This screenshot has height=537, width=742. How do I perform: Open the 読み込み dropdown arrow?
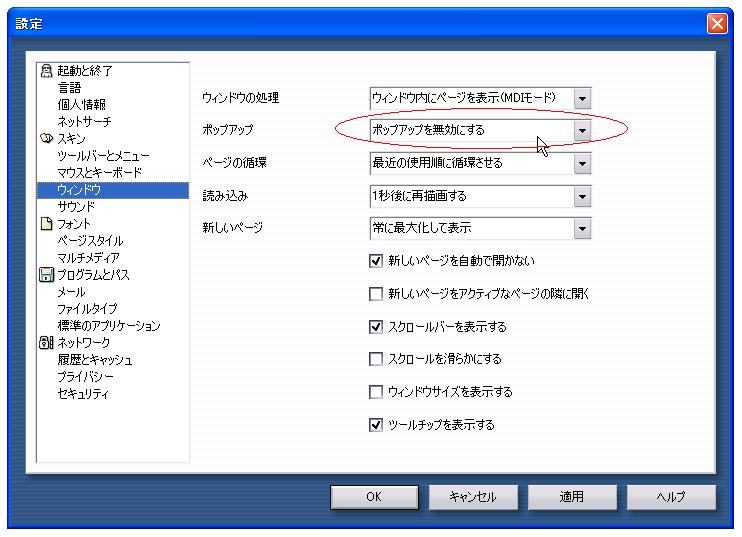pyautogui.click(x=582, y=196)
